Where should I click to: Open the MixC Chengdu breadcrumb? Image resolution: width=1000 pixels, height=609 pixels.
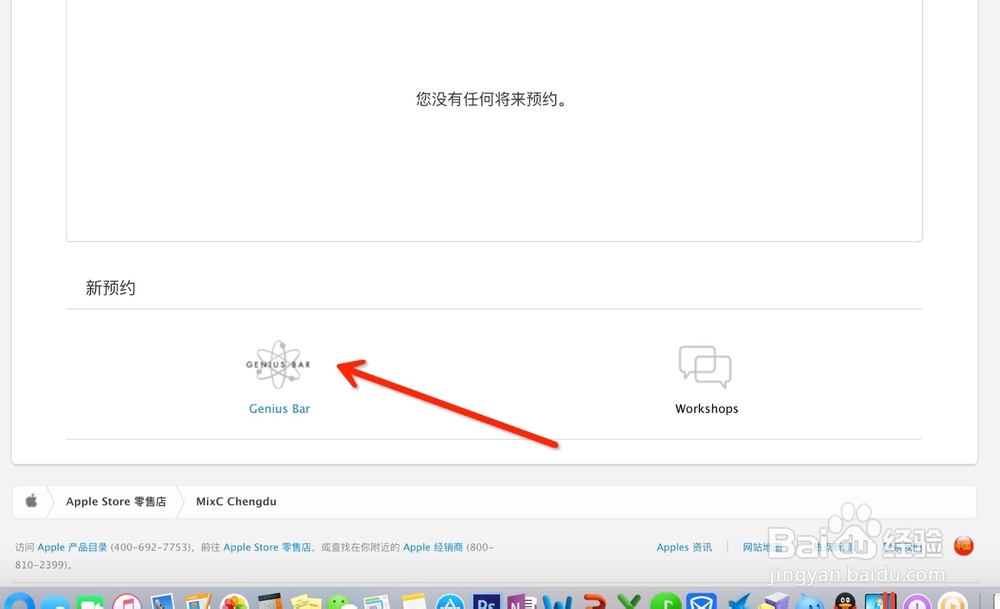tap(236, 502)
